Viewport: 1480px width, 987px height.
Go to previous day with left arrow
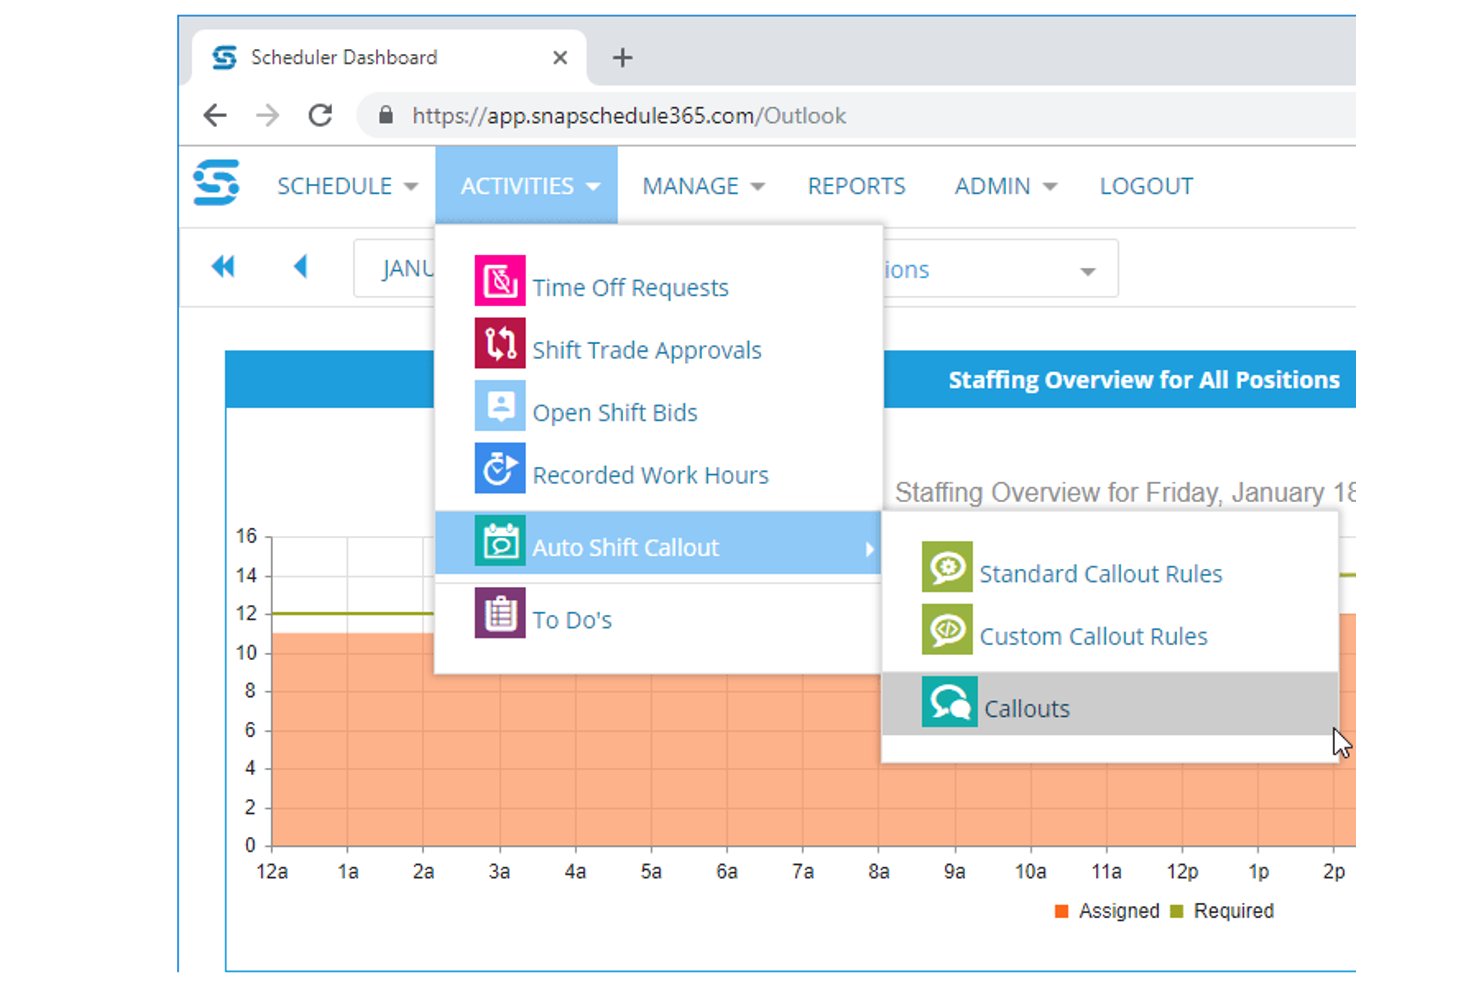(300, 266)
